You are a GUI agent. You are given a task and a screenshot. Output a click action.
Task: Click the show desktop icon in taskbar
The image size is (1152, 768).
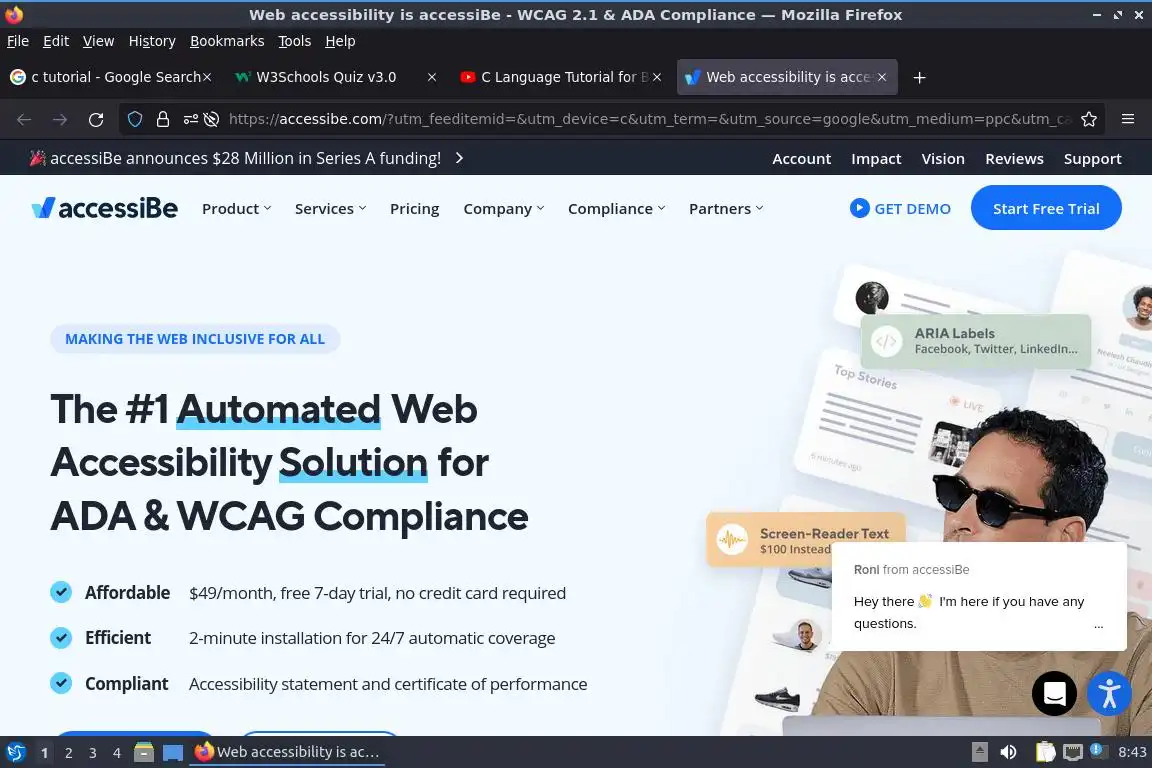click(173, 753)
